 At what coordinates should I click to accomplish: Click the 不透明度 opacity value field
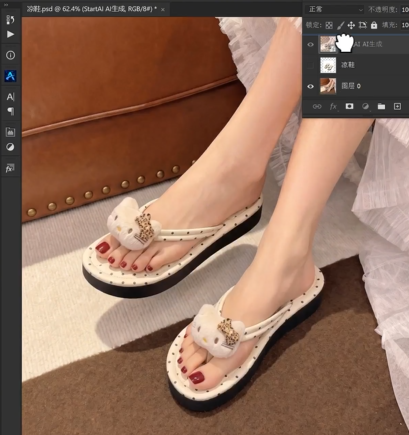[x=404, y=10]
